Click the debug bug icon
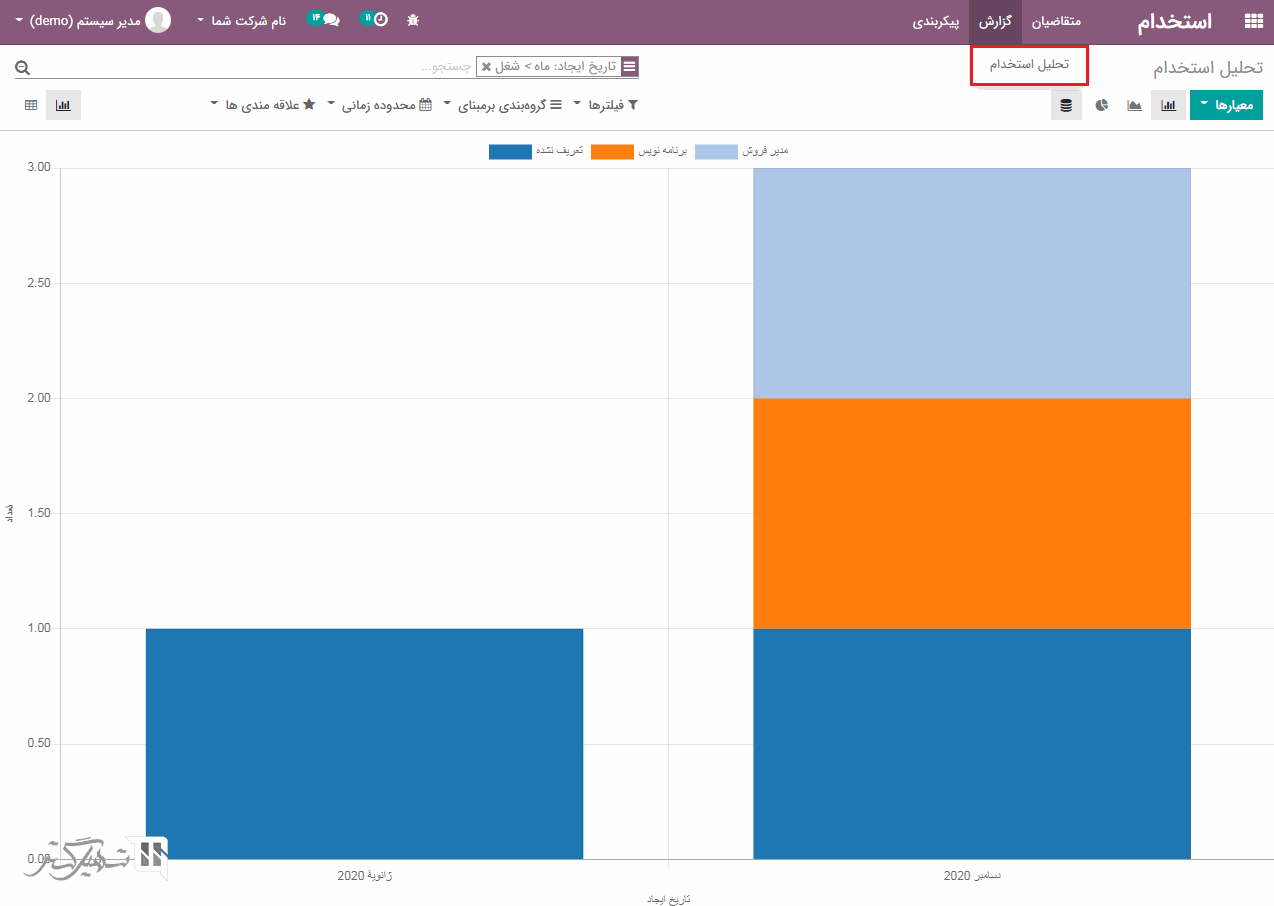Image resolution: width=1274 pixels, height=906 pixels. 413,21
